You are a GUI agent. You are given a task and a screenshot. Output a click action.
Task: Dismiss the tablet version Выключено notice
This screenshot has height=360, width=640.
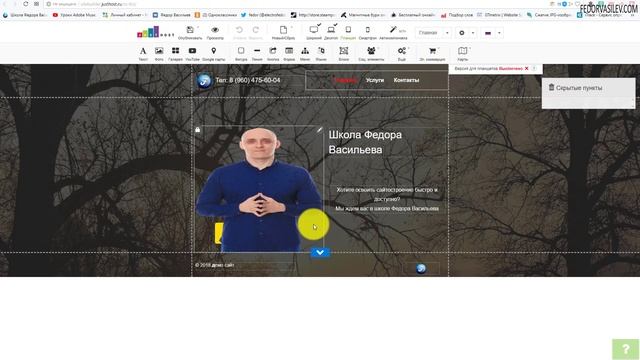click(x=527, y=69)
